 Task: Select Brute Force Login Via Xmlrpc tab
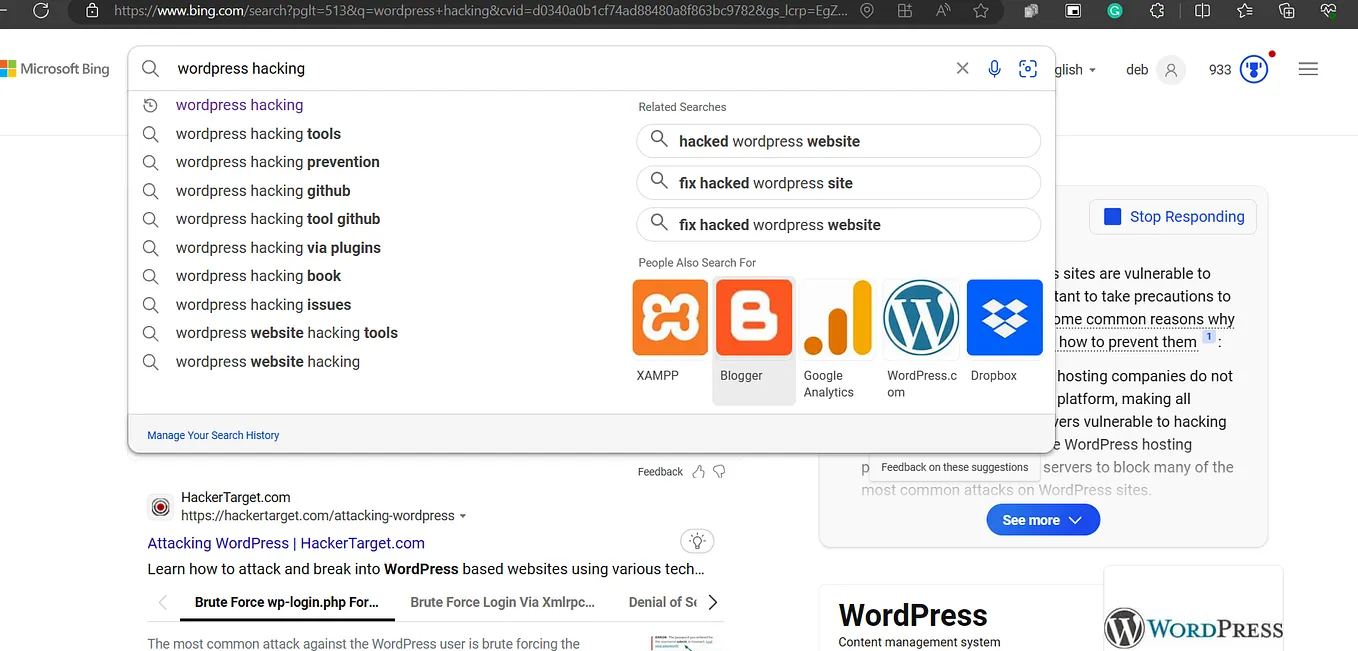point(502,602)
